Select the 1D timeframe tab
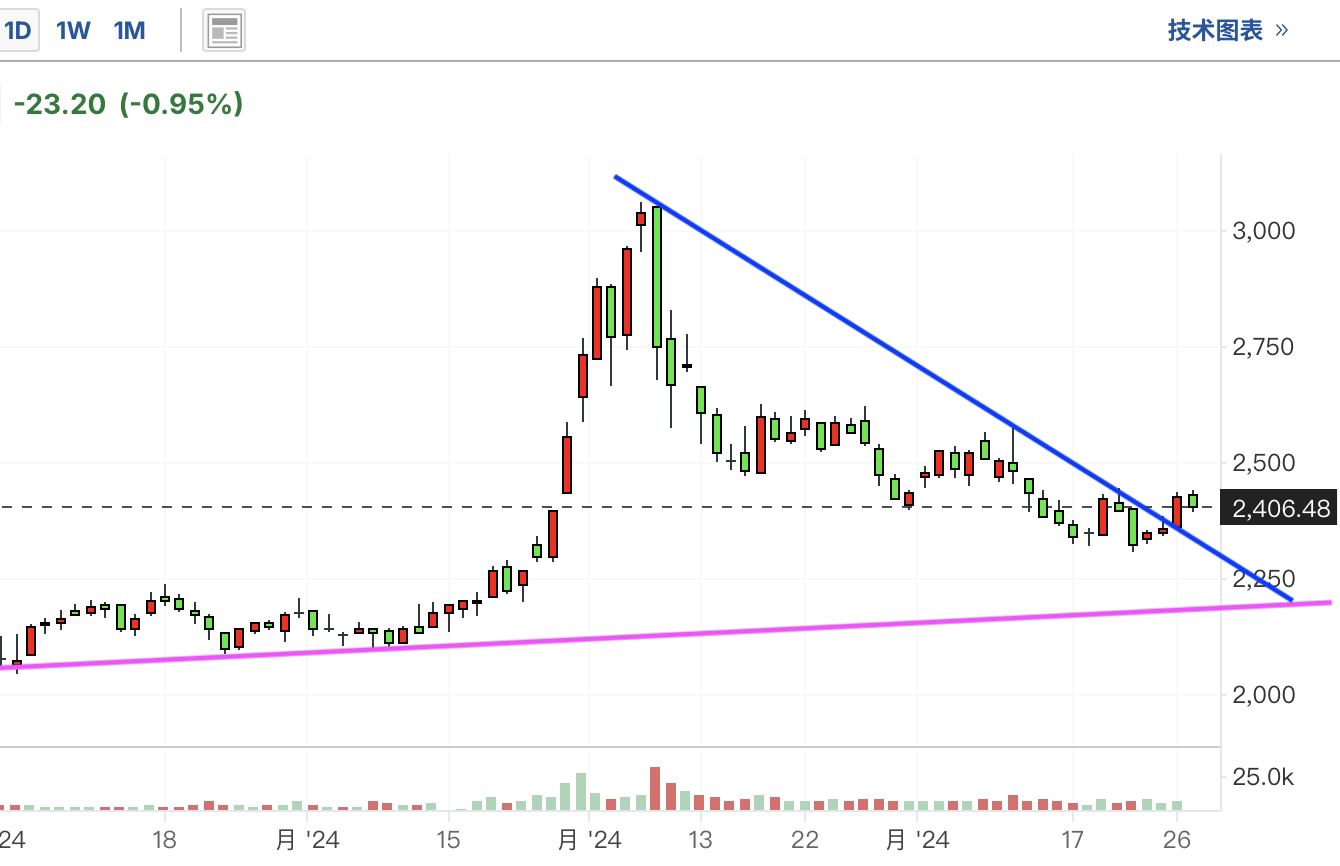Screen dimensions: 1340x866 coord(17,31)
